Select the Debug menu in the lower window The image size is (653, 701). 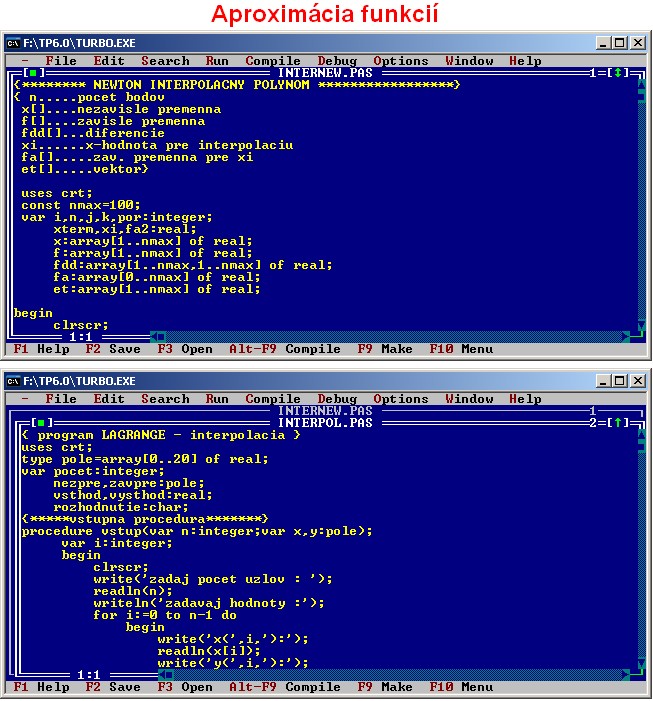(x=337, y=399)
